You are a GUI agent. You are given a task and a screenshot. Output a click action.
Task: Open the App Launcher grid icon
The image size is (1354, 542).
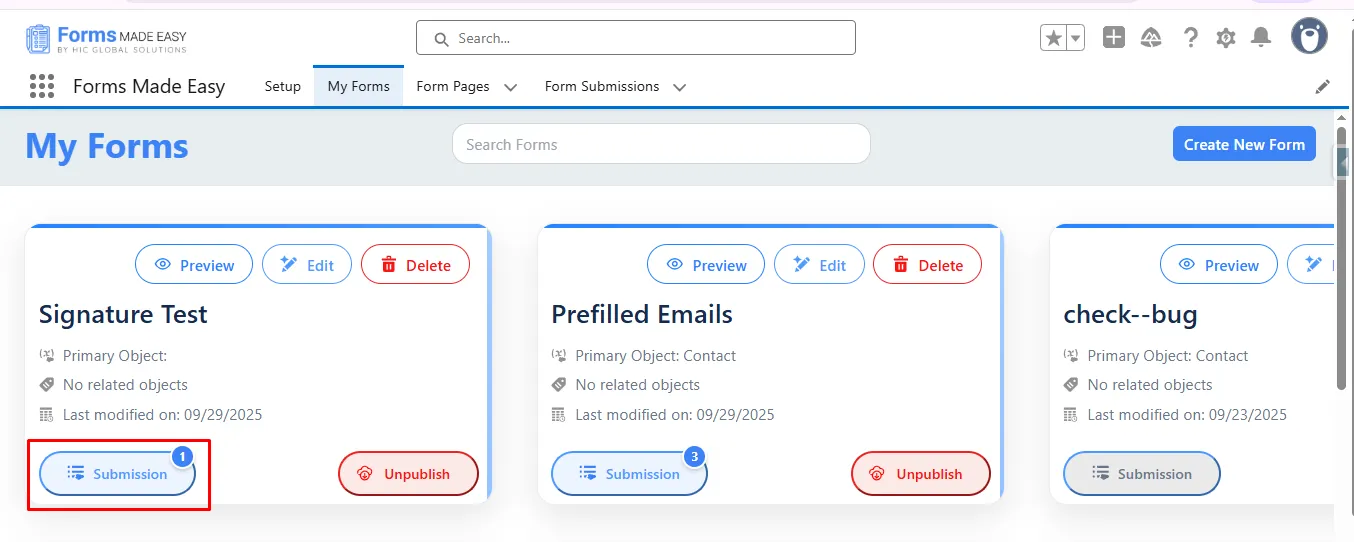pos(42,86)
